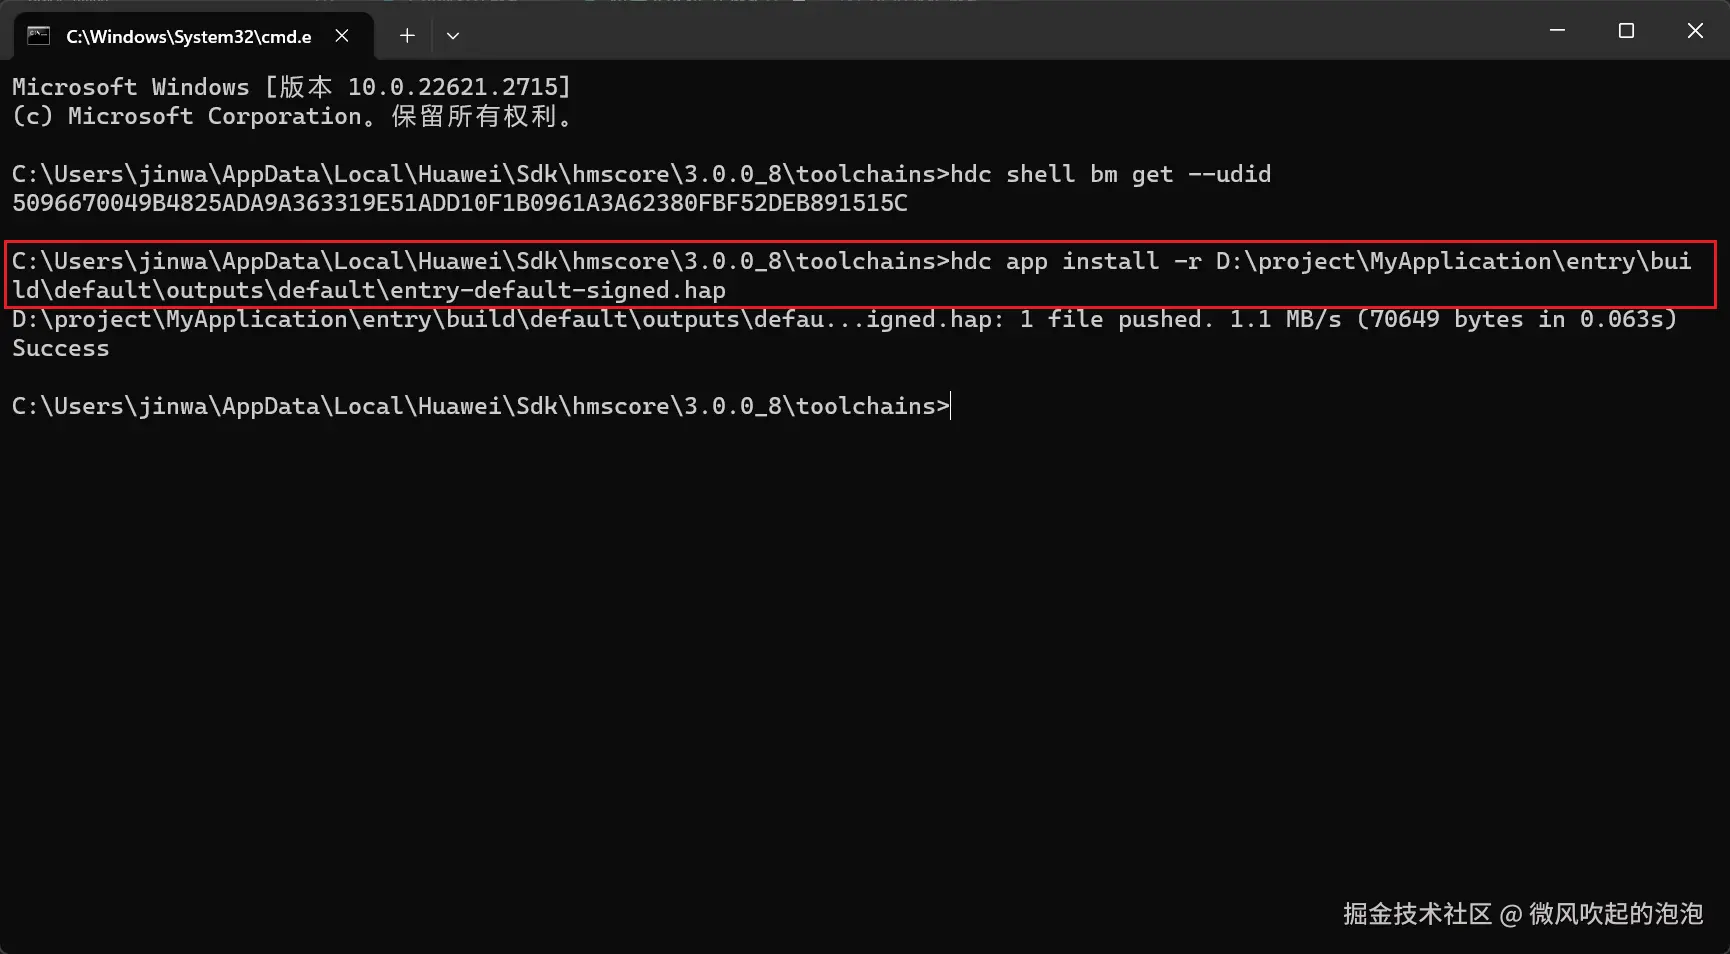Screen dimensions: 1730x954
Task: Click the 'hdc shell bm get --udid' command
Action: pyautogui.click(x=1110, y=174)
